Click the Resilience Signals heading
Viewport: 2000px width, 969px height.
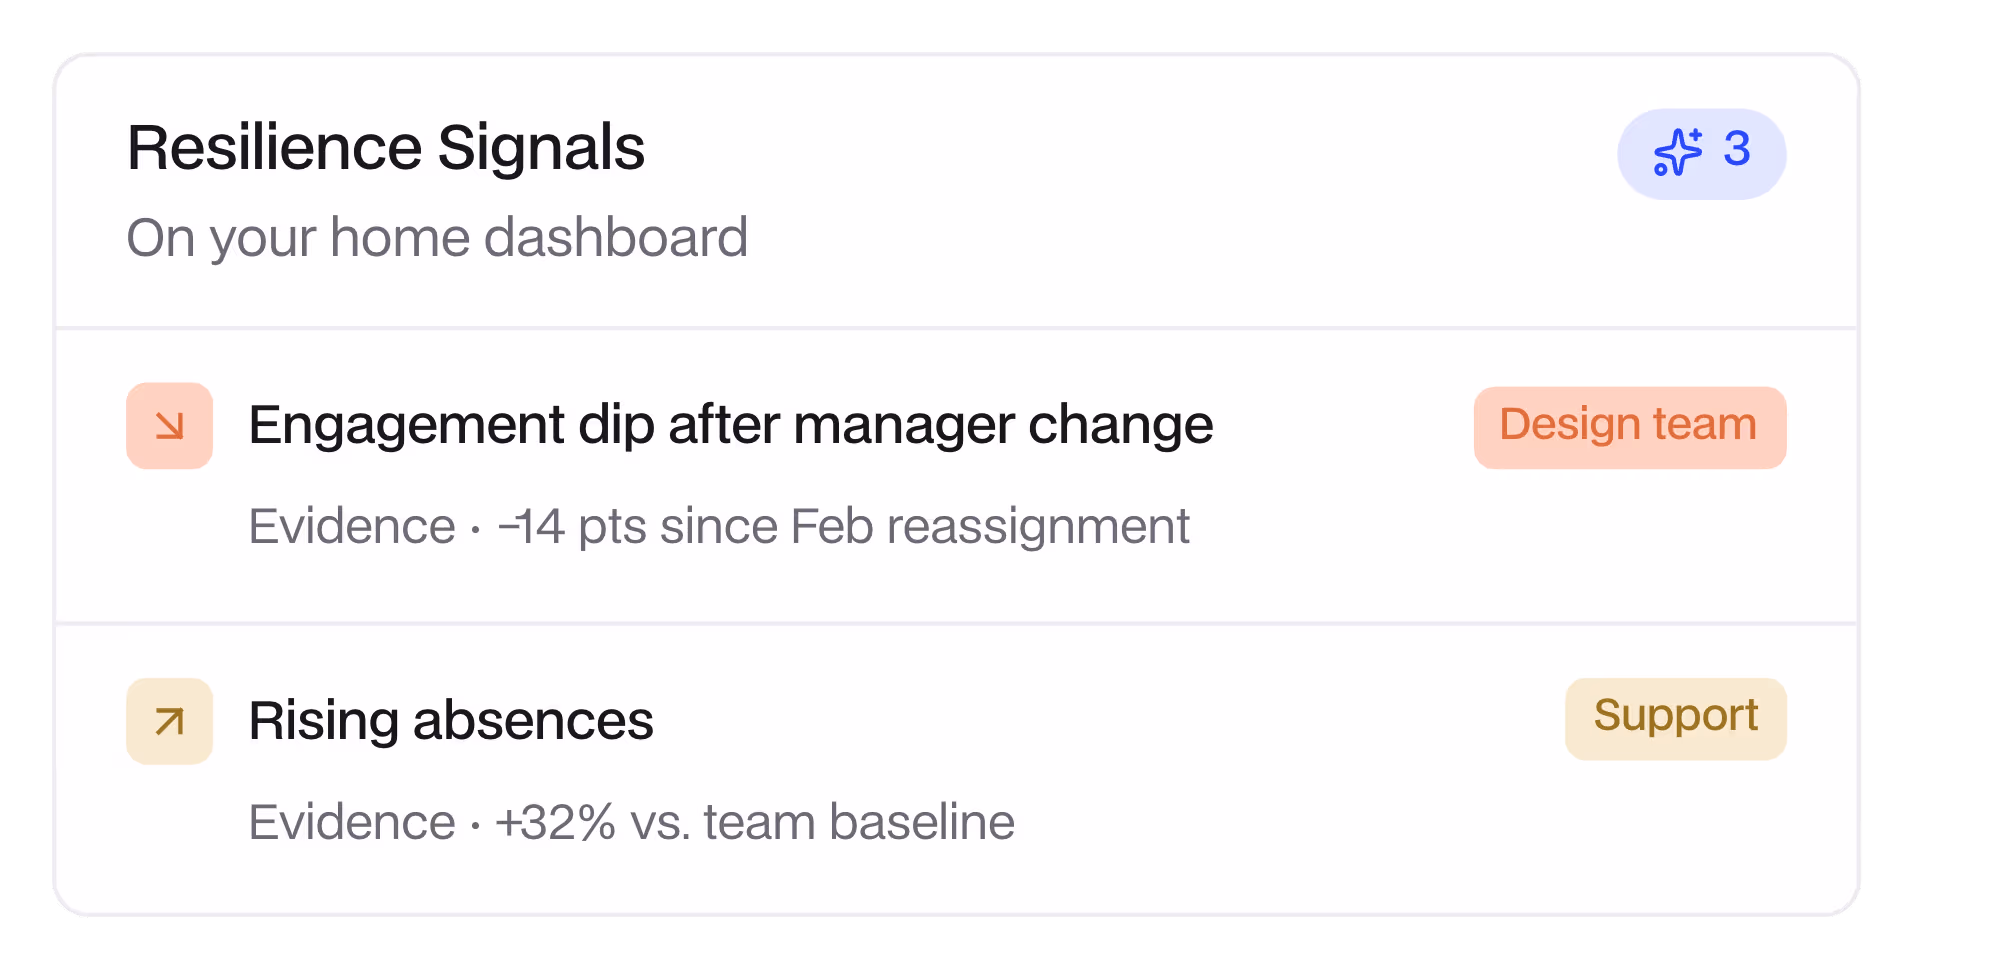pyautogui.click(x=386, y=148)
